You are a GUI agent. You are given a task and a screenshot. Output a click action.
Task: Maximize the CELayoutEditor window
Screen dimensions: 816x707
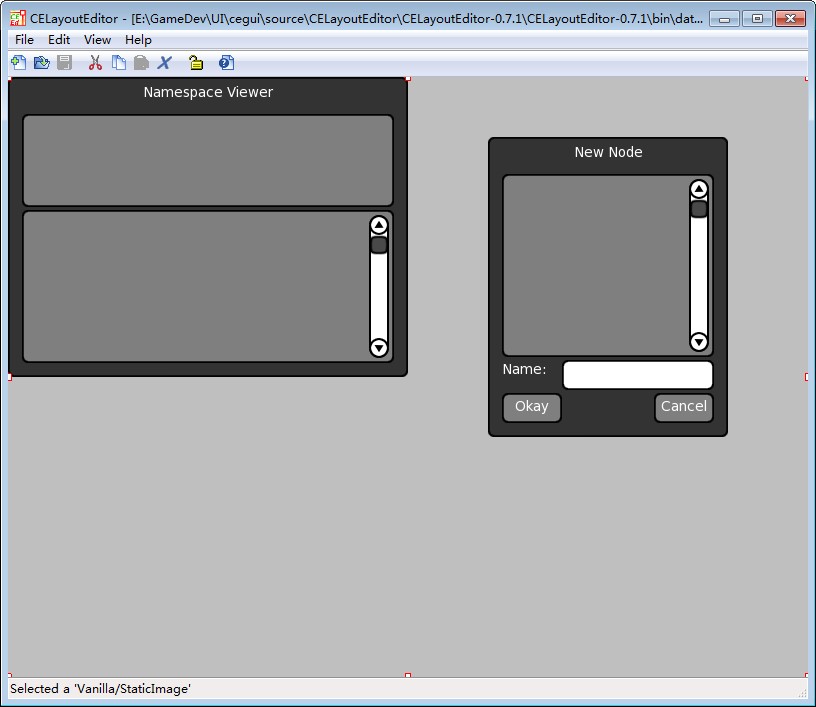[x=757, y=19]
